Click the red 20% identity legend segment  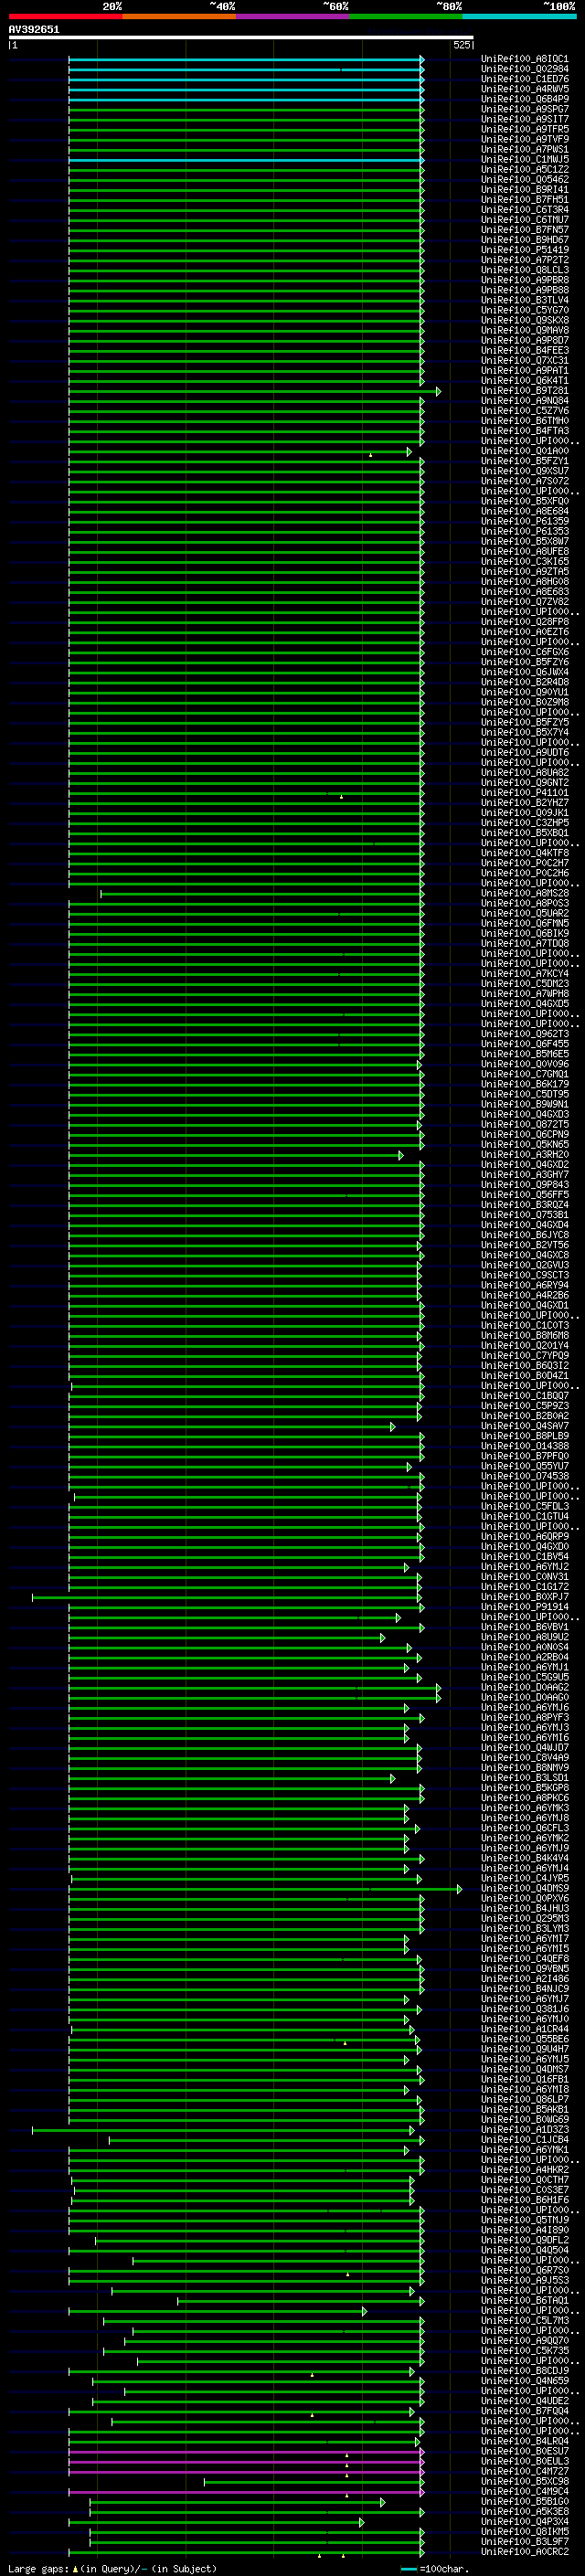[65, 16]
